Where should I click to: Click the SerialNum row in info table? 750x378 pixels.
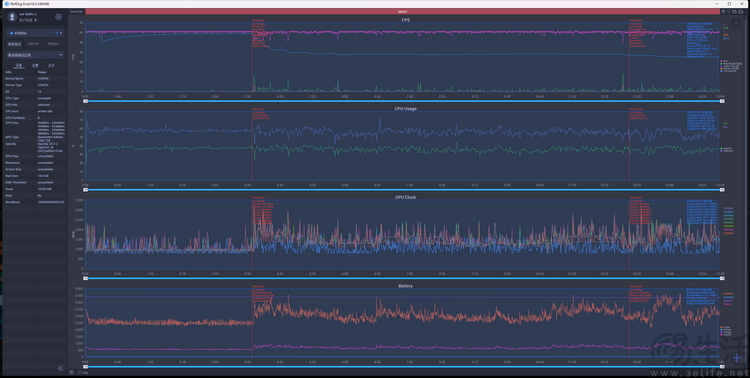(x=35, y=202)
